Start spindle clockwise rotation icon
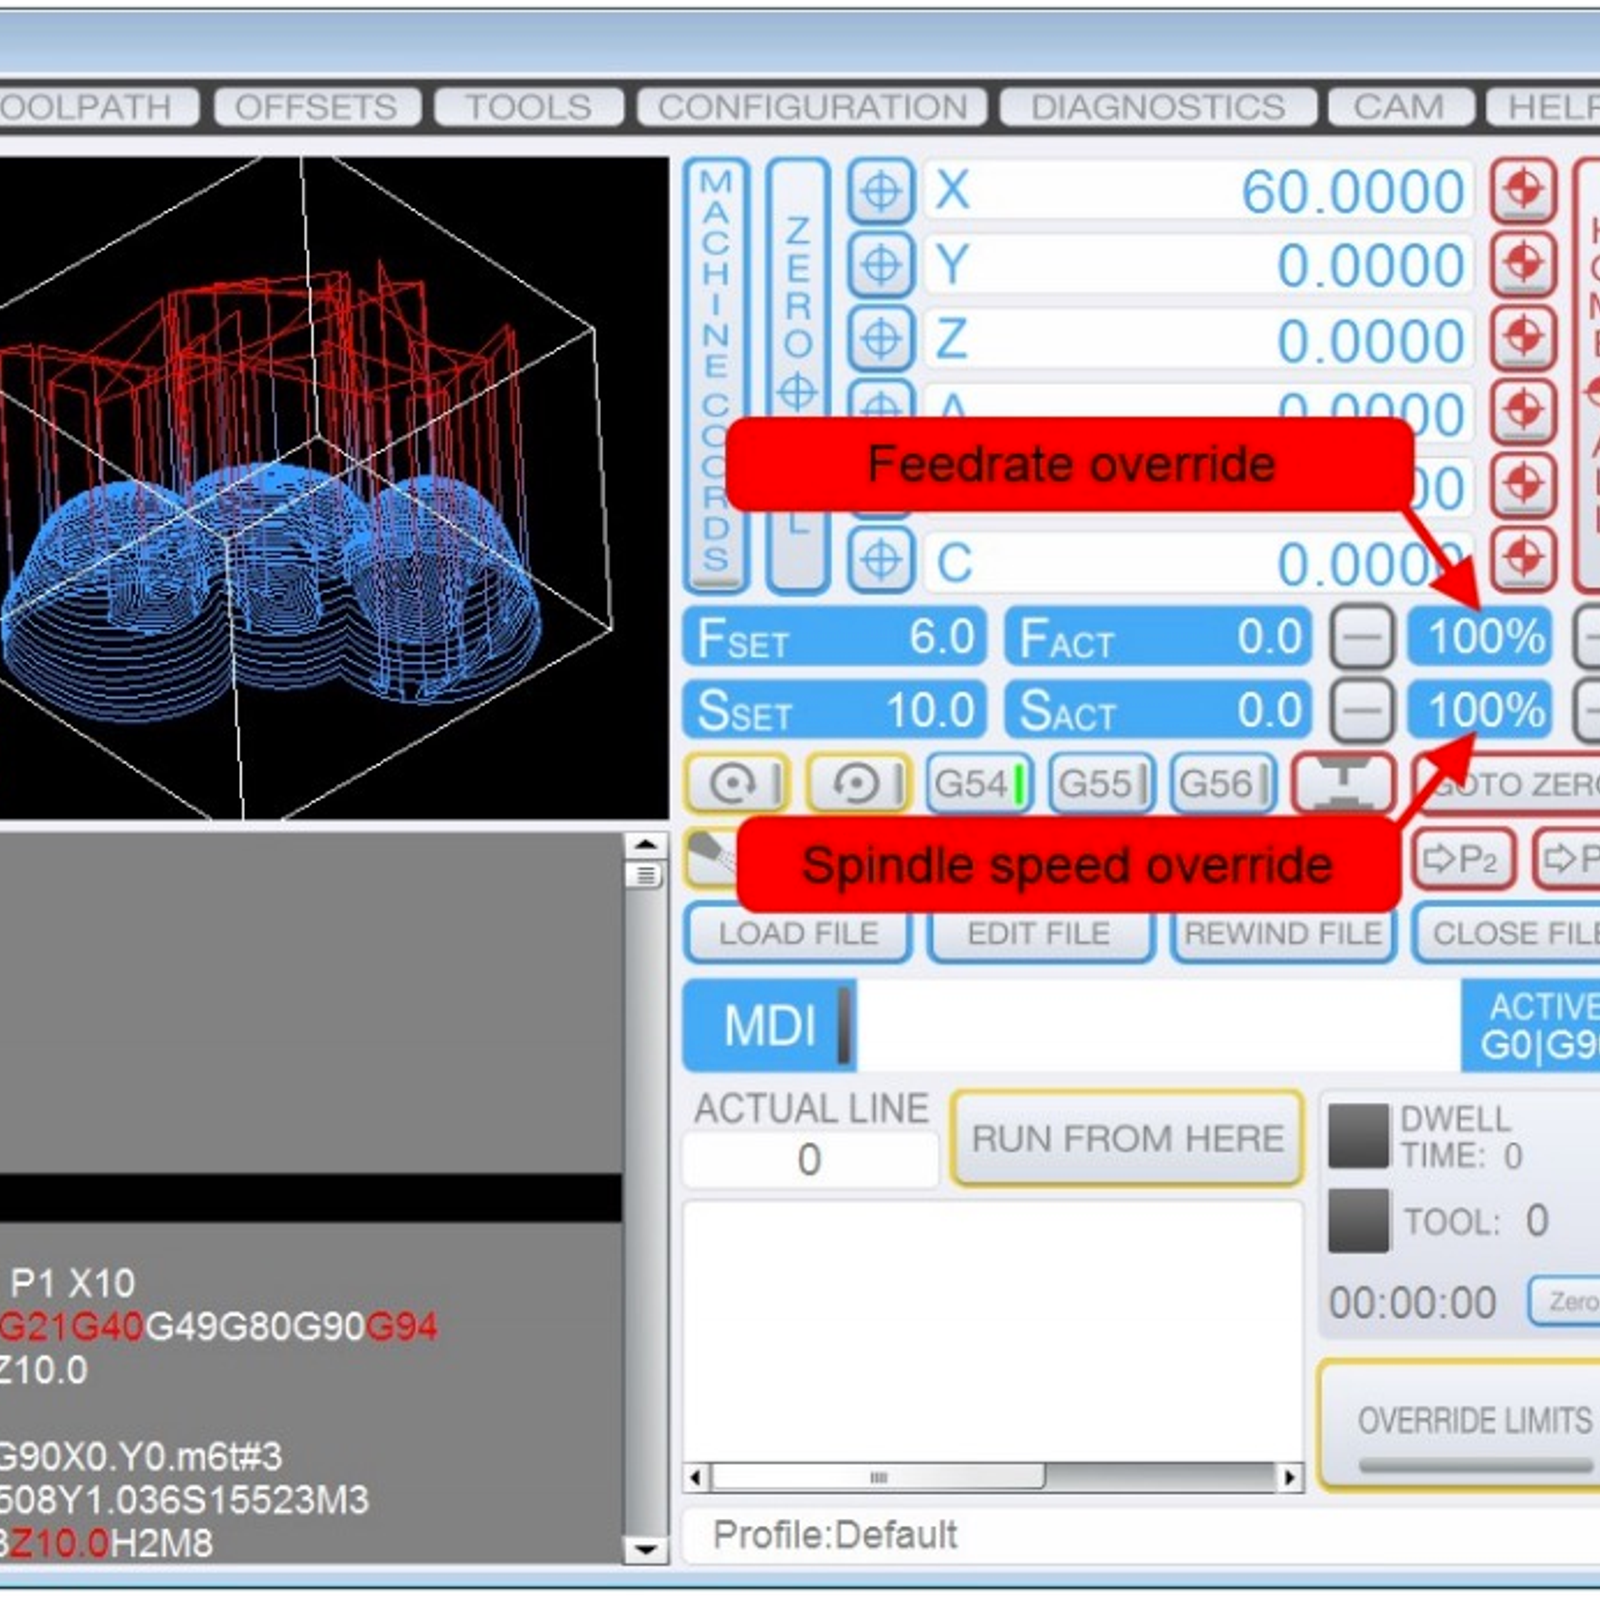Screen dimensions: 1600x1600 pyautogui.click(x=736, y=783)
